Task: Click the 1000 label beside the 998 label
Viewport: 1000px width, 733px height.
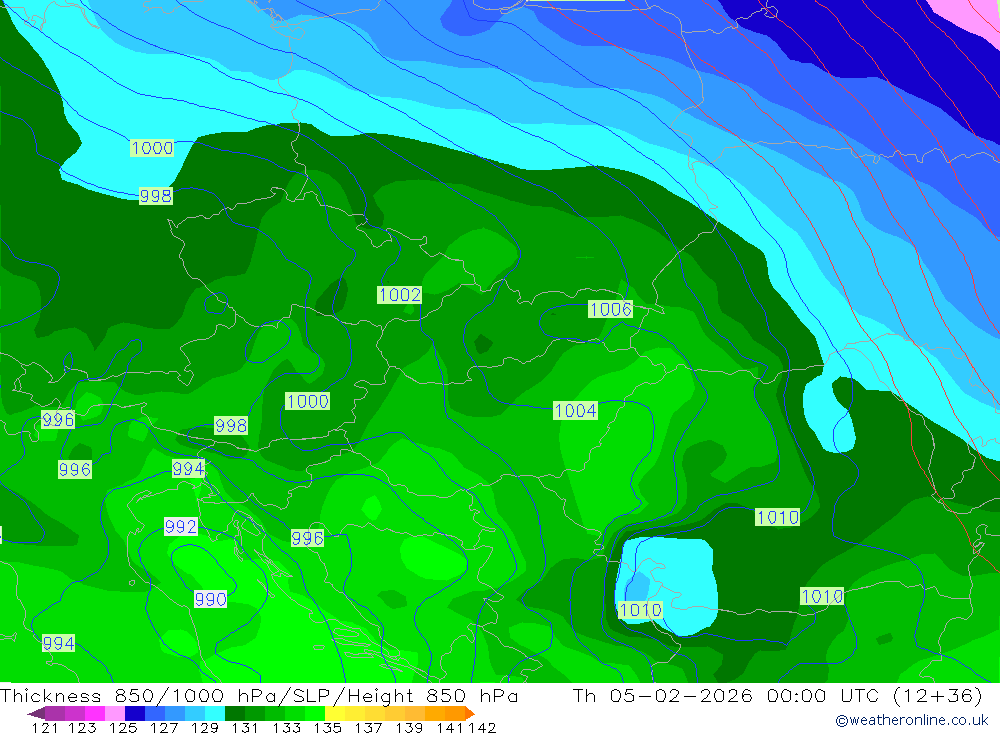Action: pyautogui.click(x=307, y=401)
